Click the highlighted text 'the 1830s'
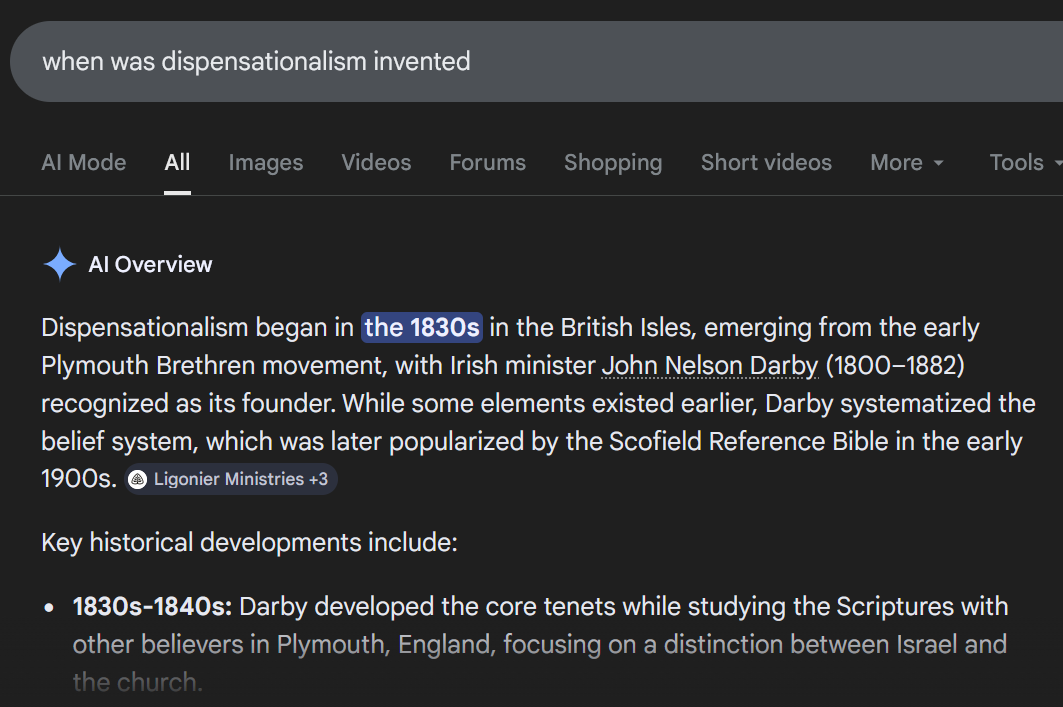 pyautogui.click(x=422, y=327)
